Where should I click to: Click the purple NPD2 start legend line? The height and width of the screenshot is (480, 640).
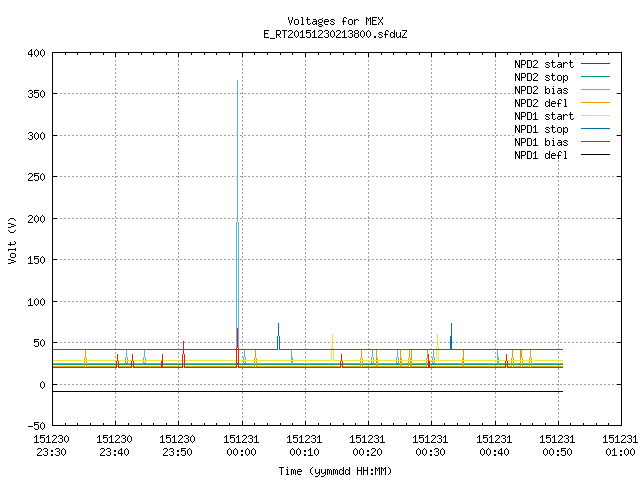pos(595,64)
